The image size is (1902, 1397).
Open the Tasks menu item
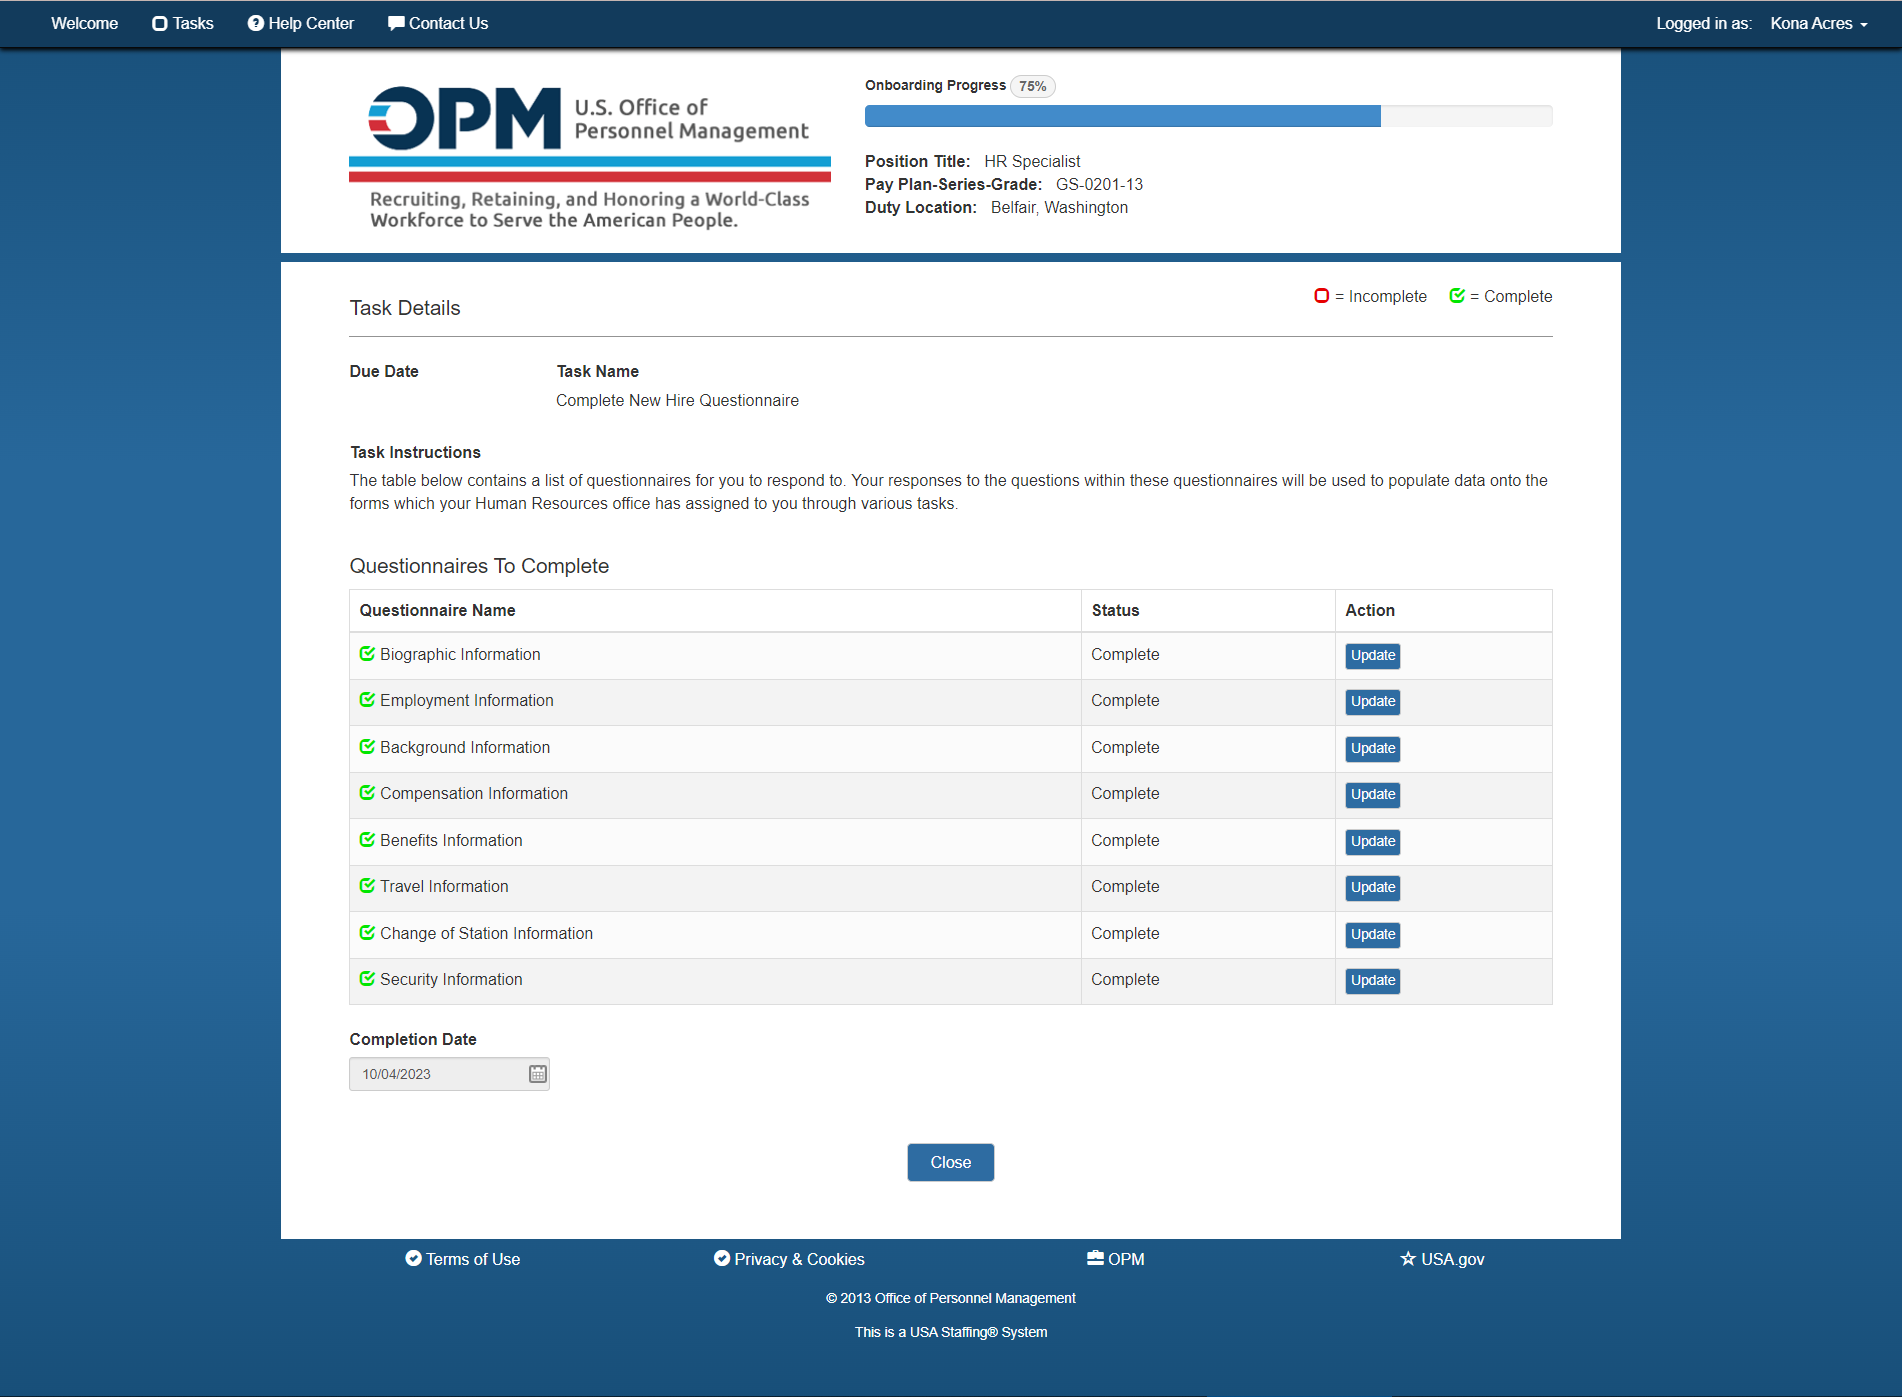183,23
